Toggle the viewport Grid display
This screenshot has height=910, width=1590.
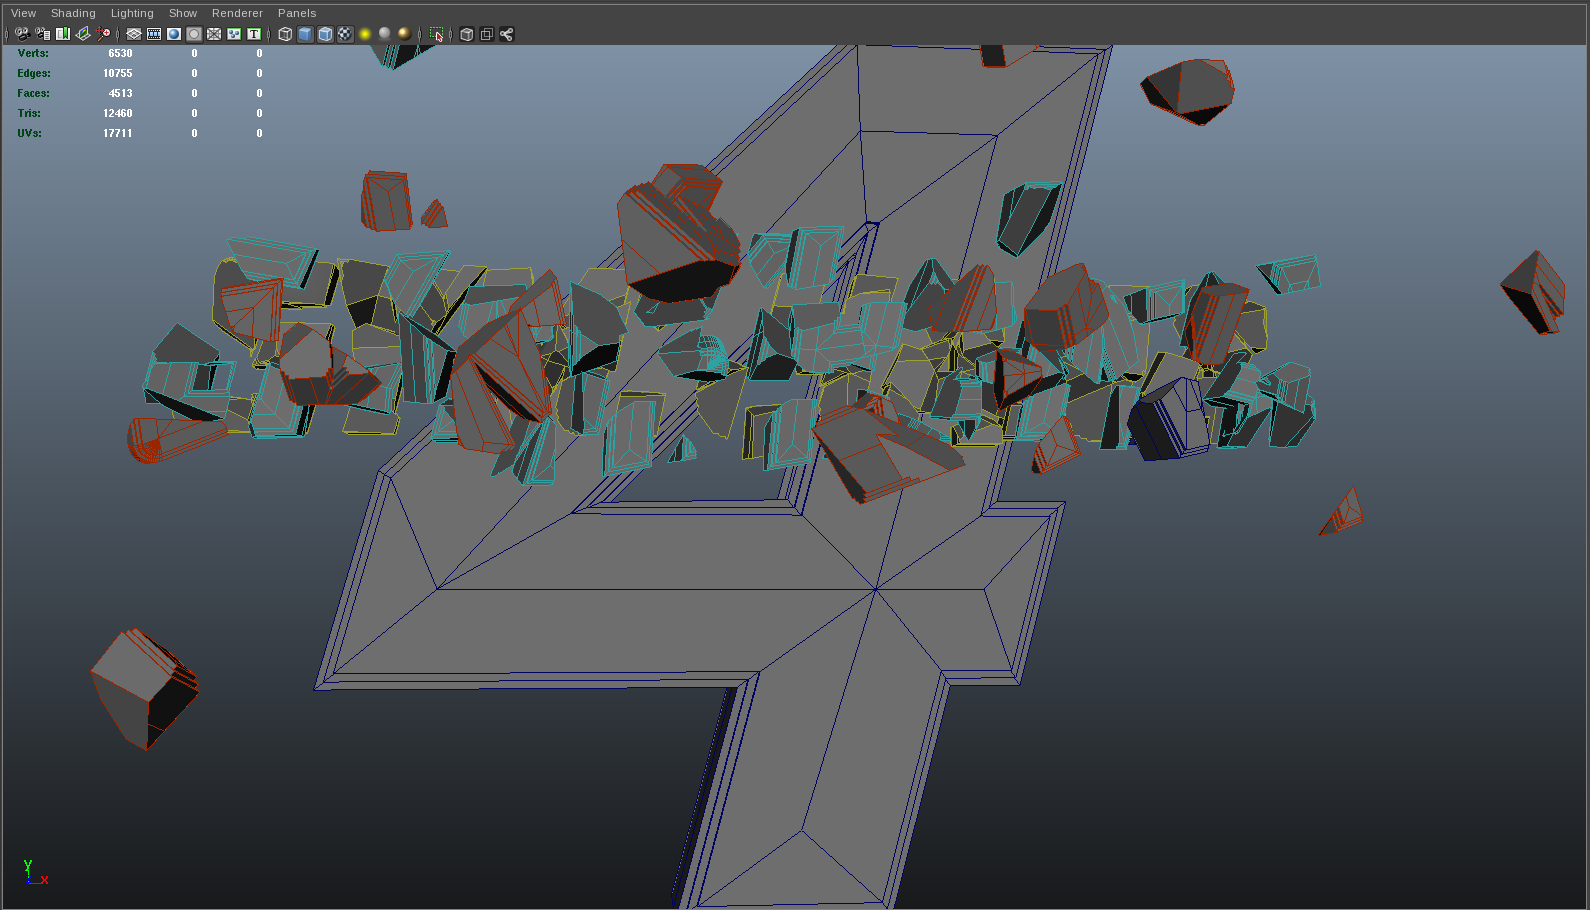point(134,34)
